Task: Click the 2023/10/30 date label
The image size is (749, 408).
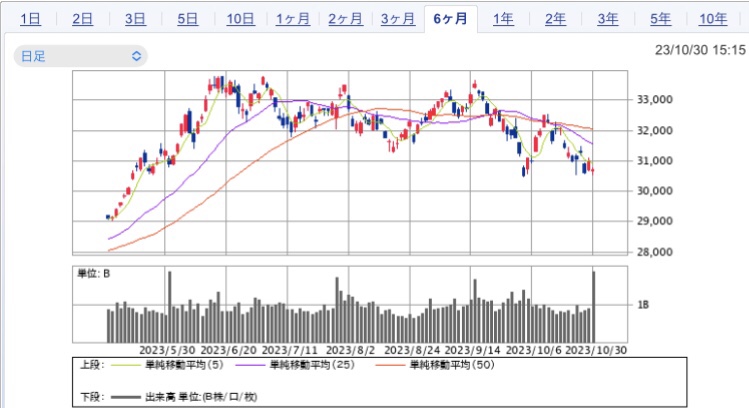Action: pos(596,350)
